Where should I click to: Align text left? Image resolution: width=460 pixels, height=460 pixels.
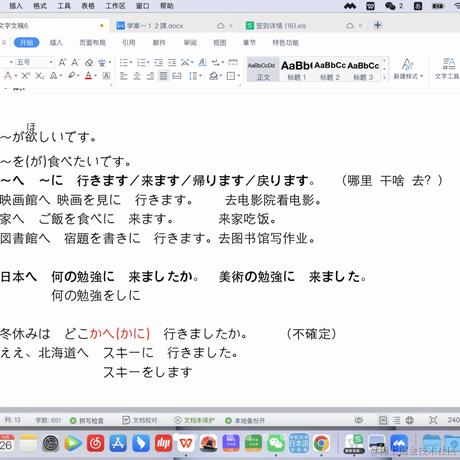tap(124, 76)
